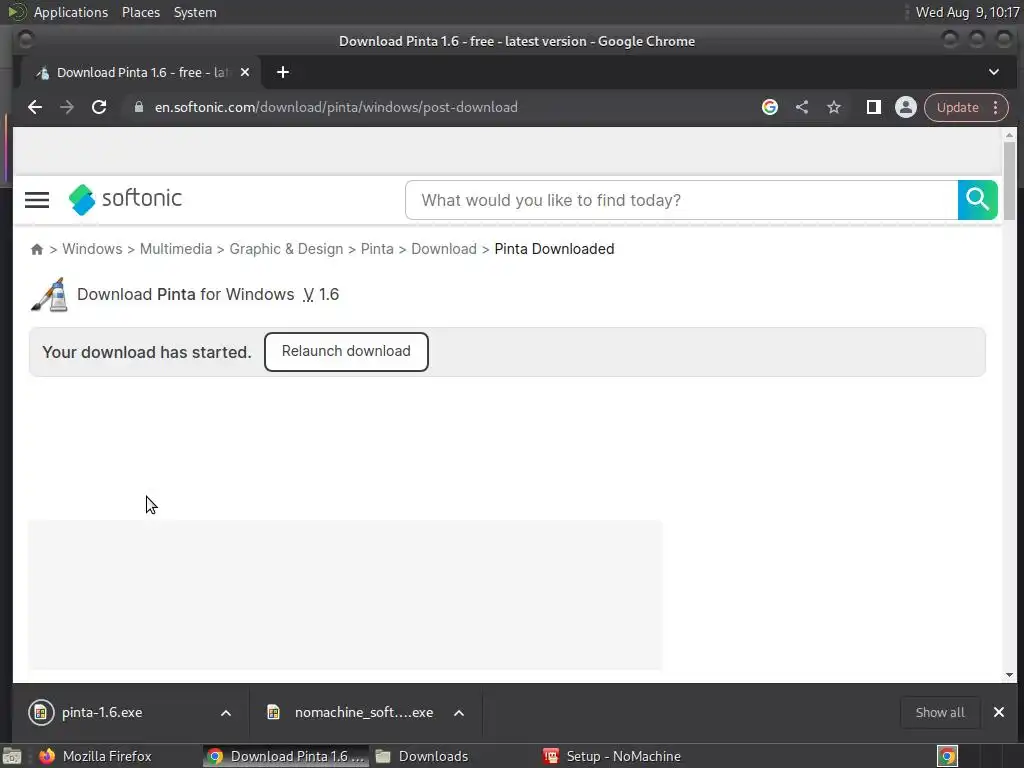Focus the Softonic search field
Screen dimensions: 1024x768
click(681, 200)
